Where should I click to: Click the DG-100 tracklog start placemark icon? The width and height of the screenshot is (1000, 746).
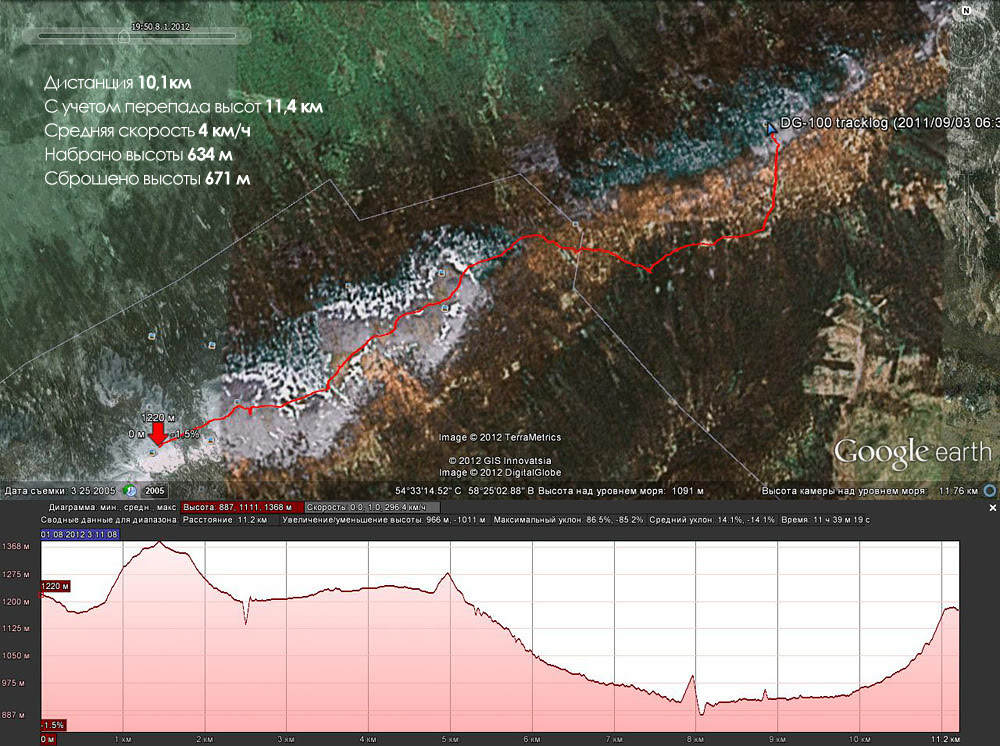(771, 128)
